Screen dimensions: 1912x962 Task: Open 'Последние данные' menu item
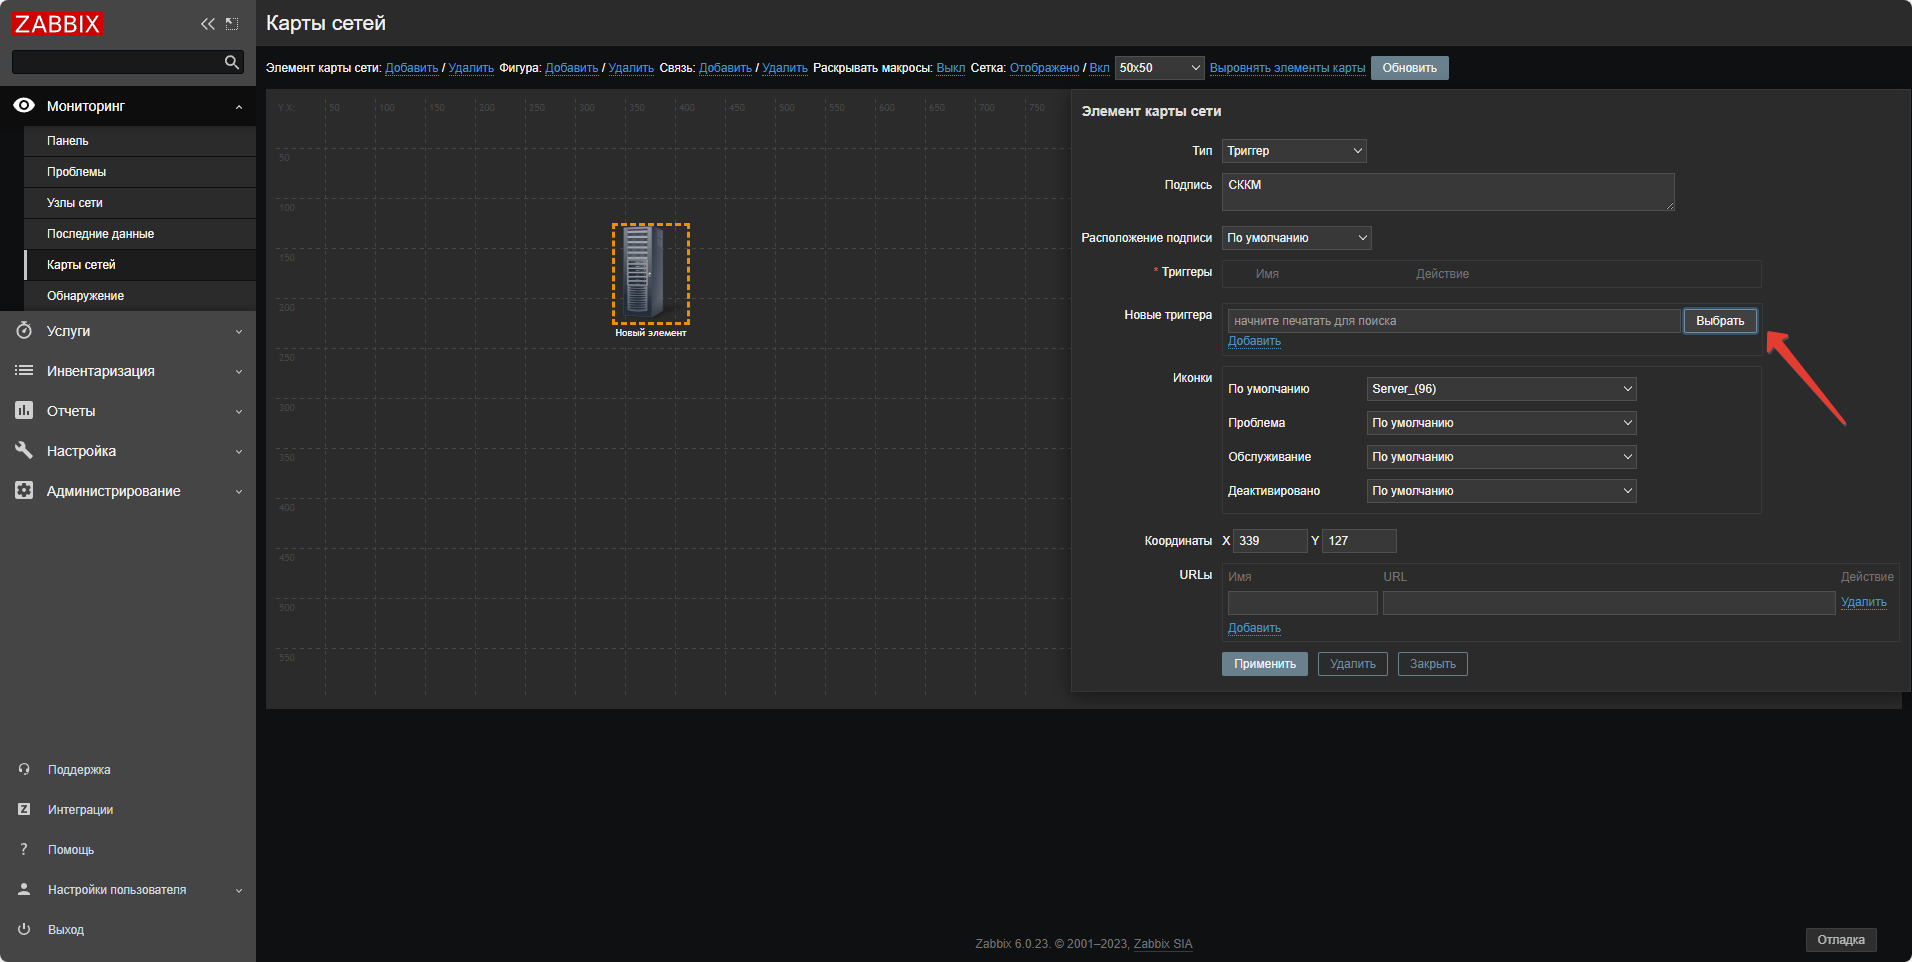100,234
